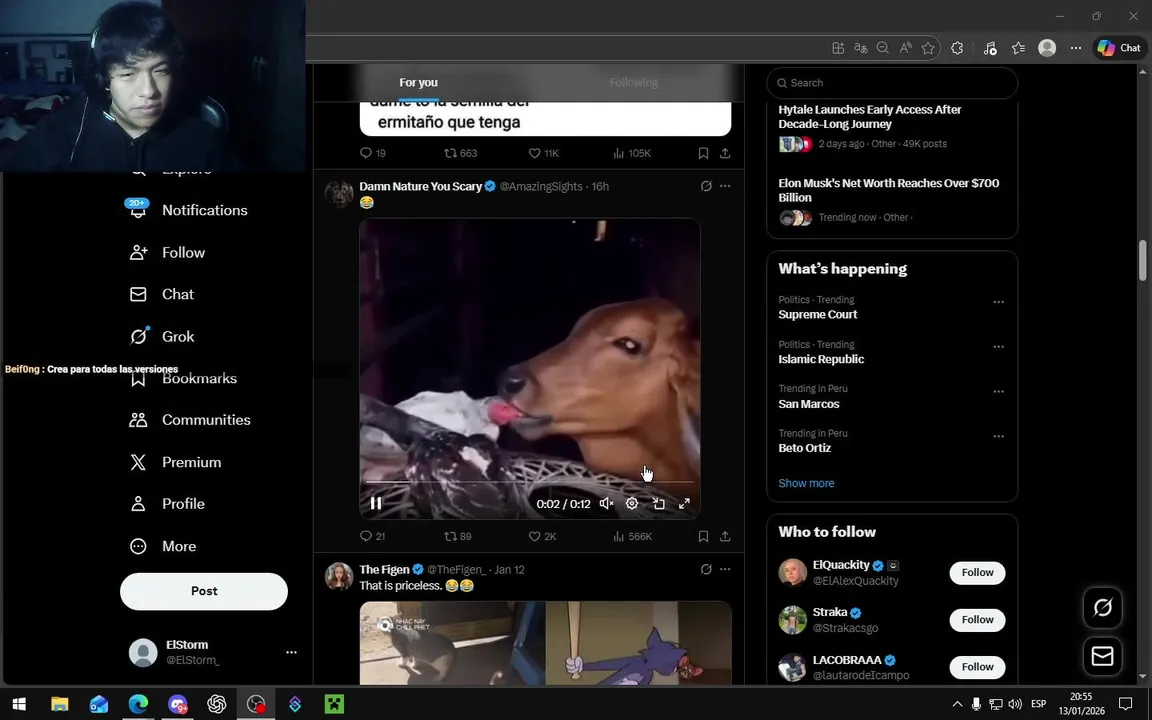
Task: Click the Post button
Action: pyautogui.click(x=204, y=591)
